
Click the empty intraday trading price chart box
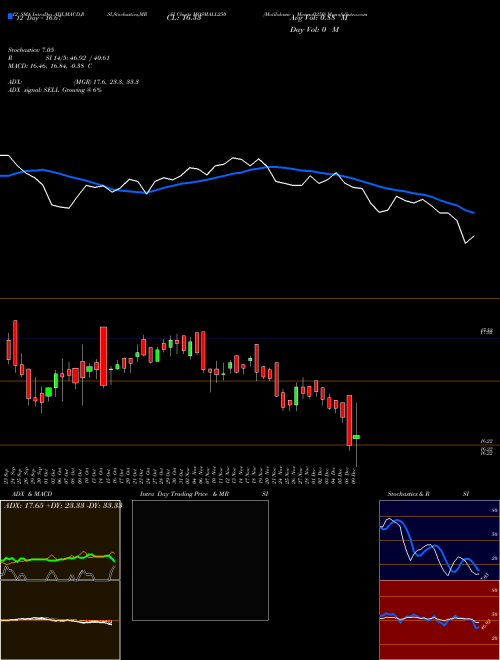[200, 560]
